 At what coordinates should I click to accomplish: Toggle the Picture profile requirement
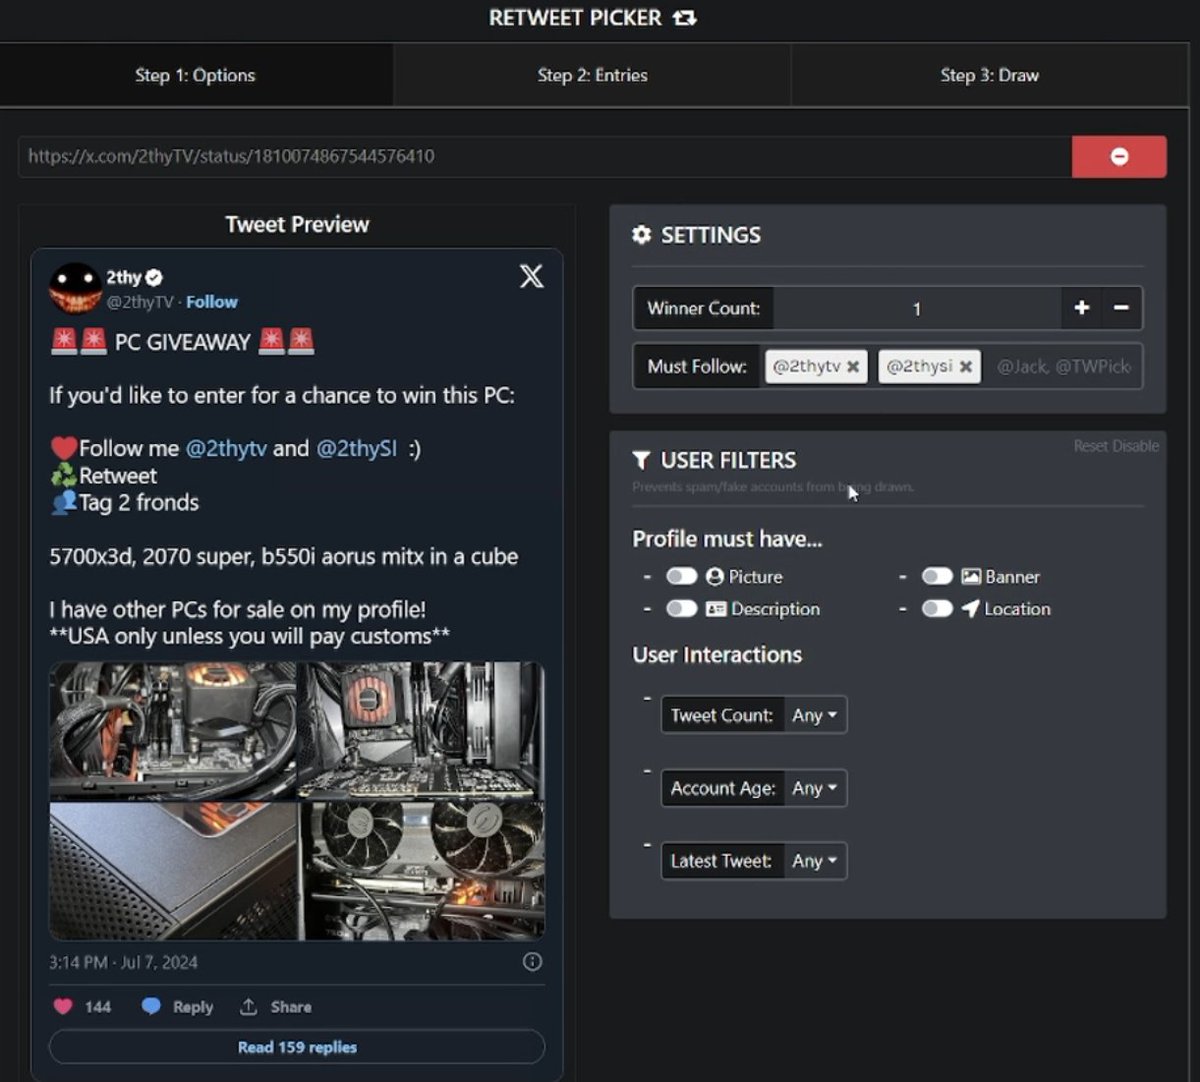682,576
